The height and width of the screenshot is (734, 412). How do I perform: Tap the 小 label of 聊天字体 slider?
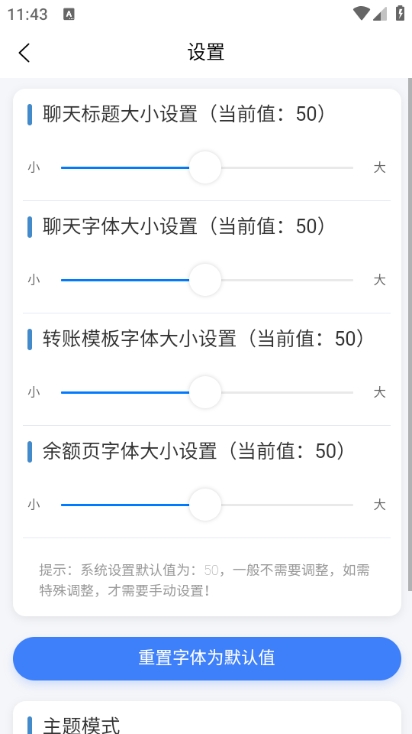point(34,280)
